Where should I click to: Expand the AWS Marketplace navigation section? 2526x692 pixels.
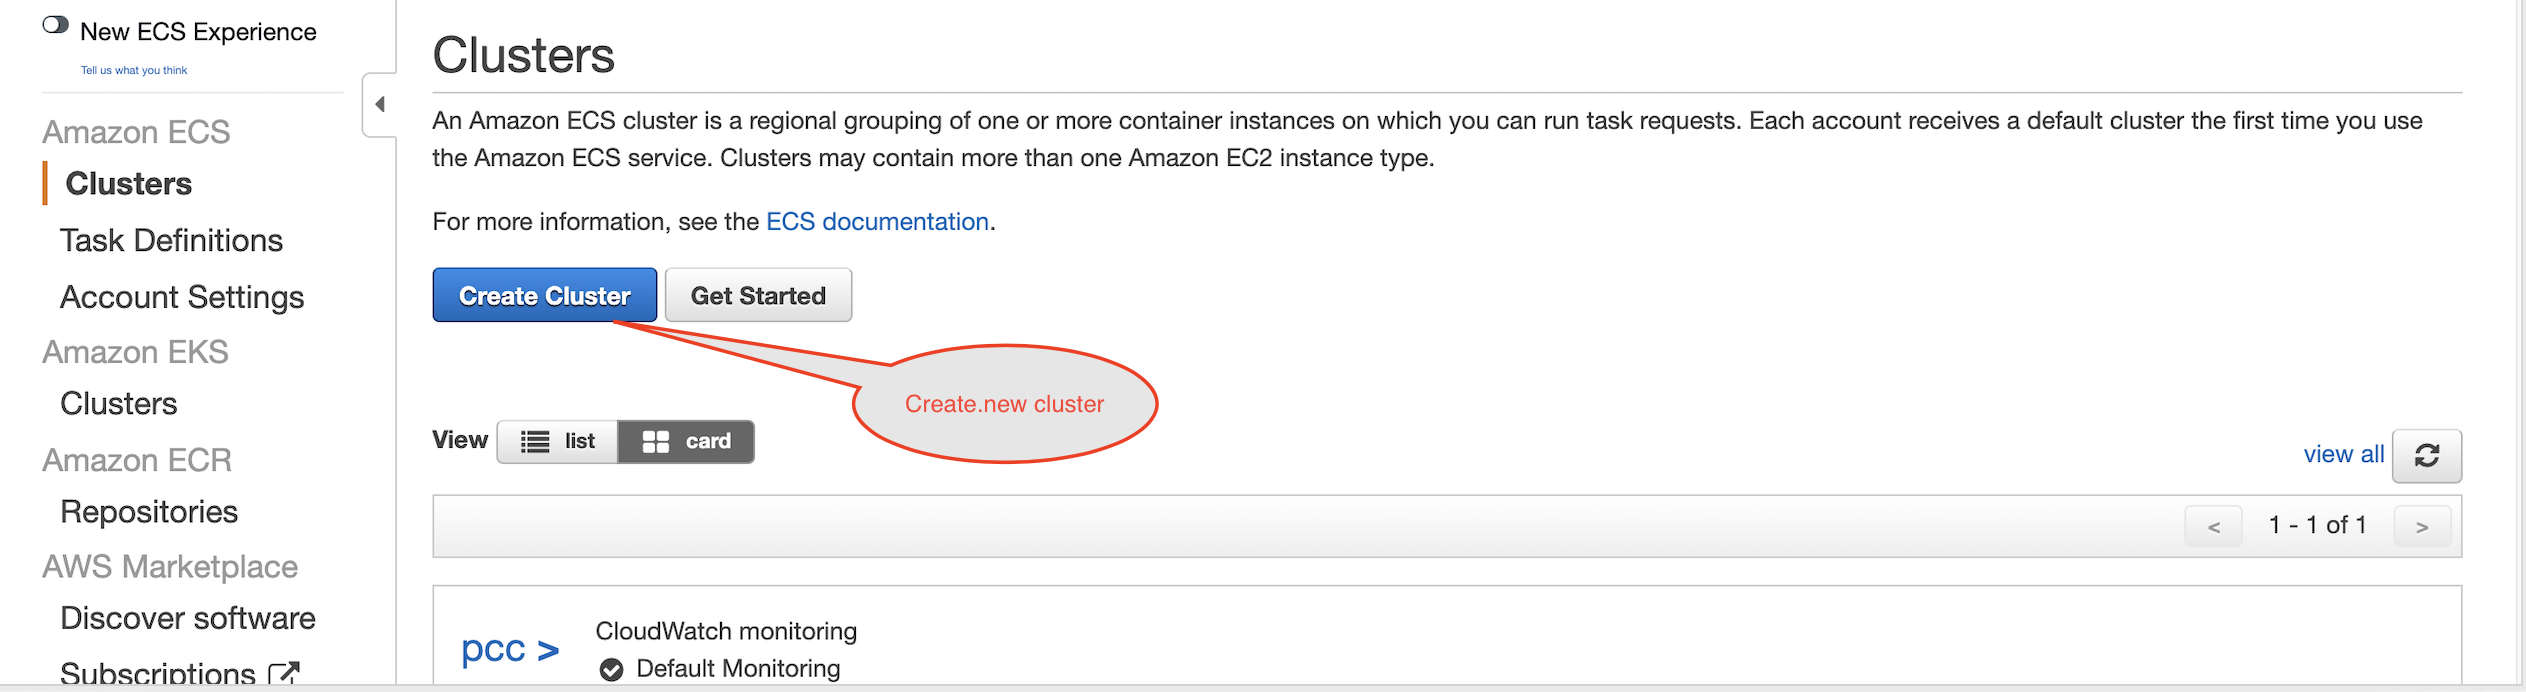pyautogui.click(x=170, y=566)
